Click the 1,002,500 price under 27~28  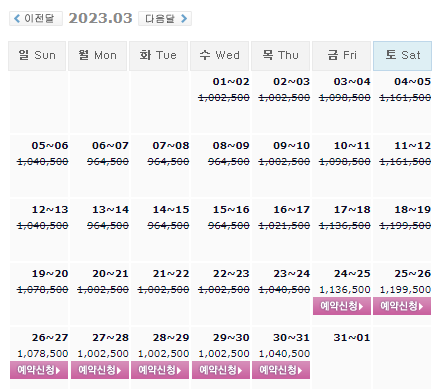click(x=103, y=354)
